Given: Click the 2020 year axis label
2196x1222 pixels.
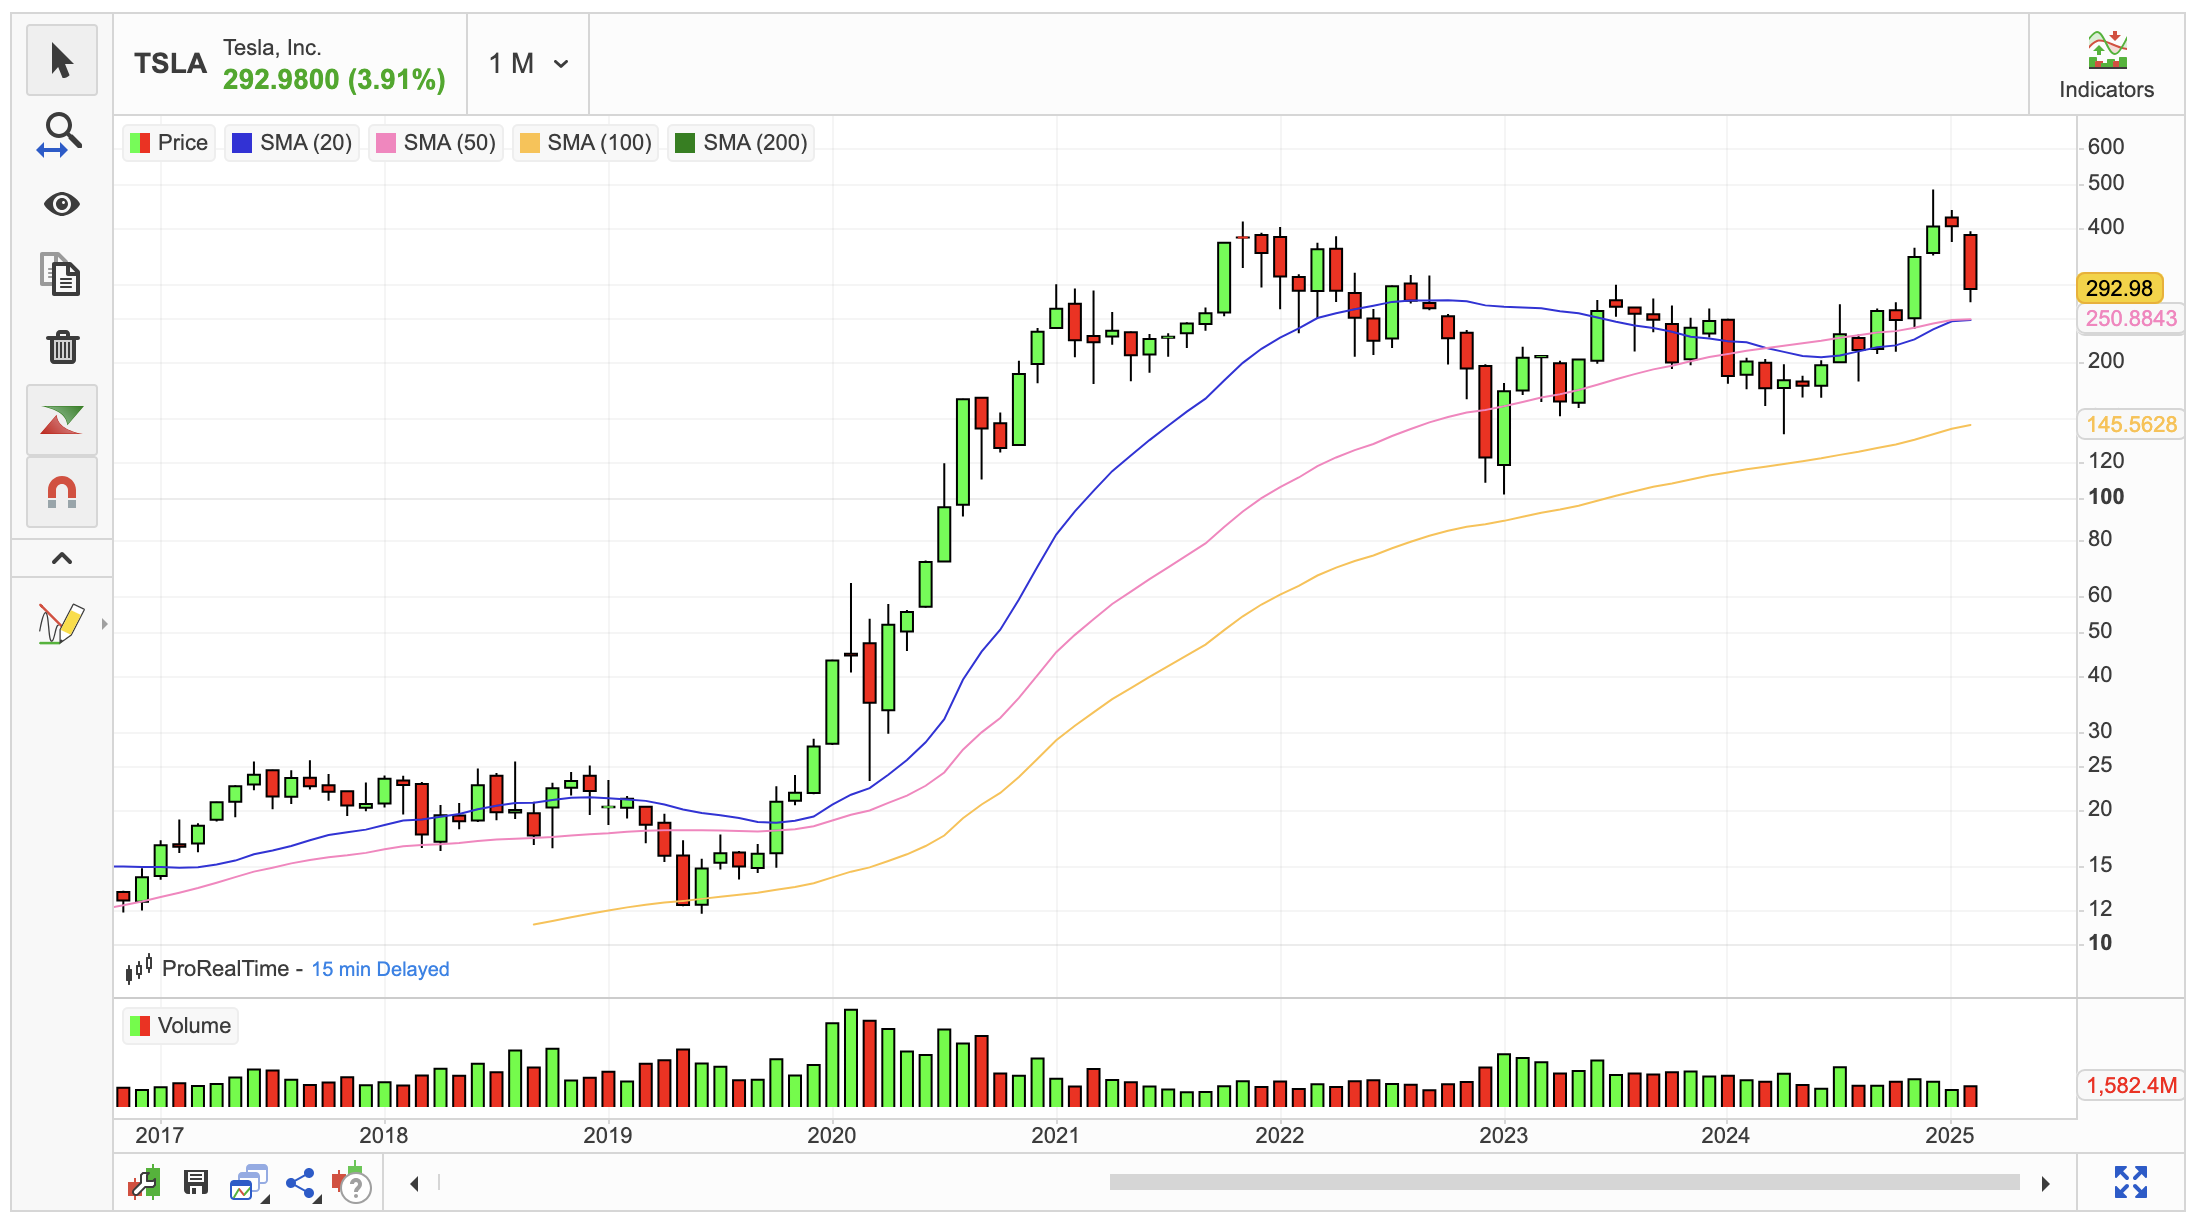Looking at the screenshot, I should [x=832, y=1135].
